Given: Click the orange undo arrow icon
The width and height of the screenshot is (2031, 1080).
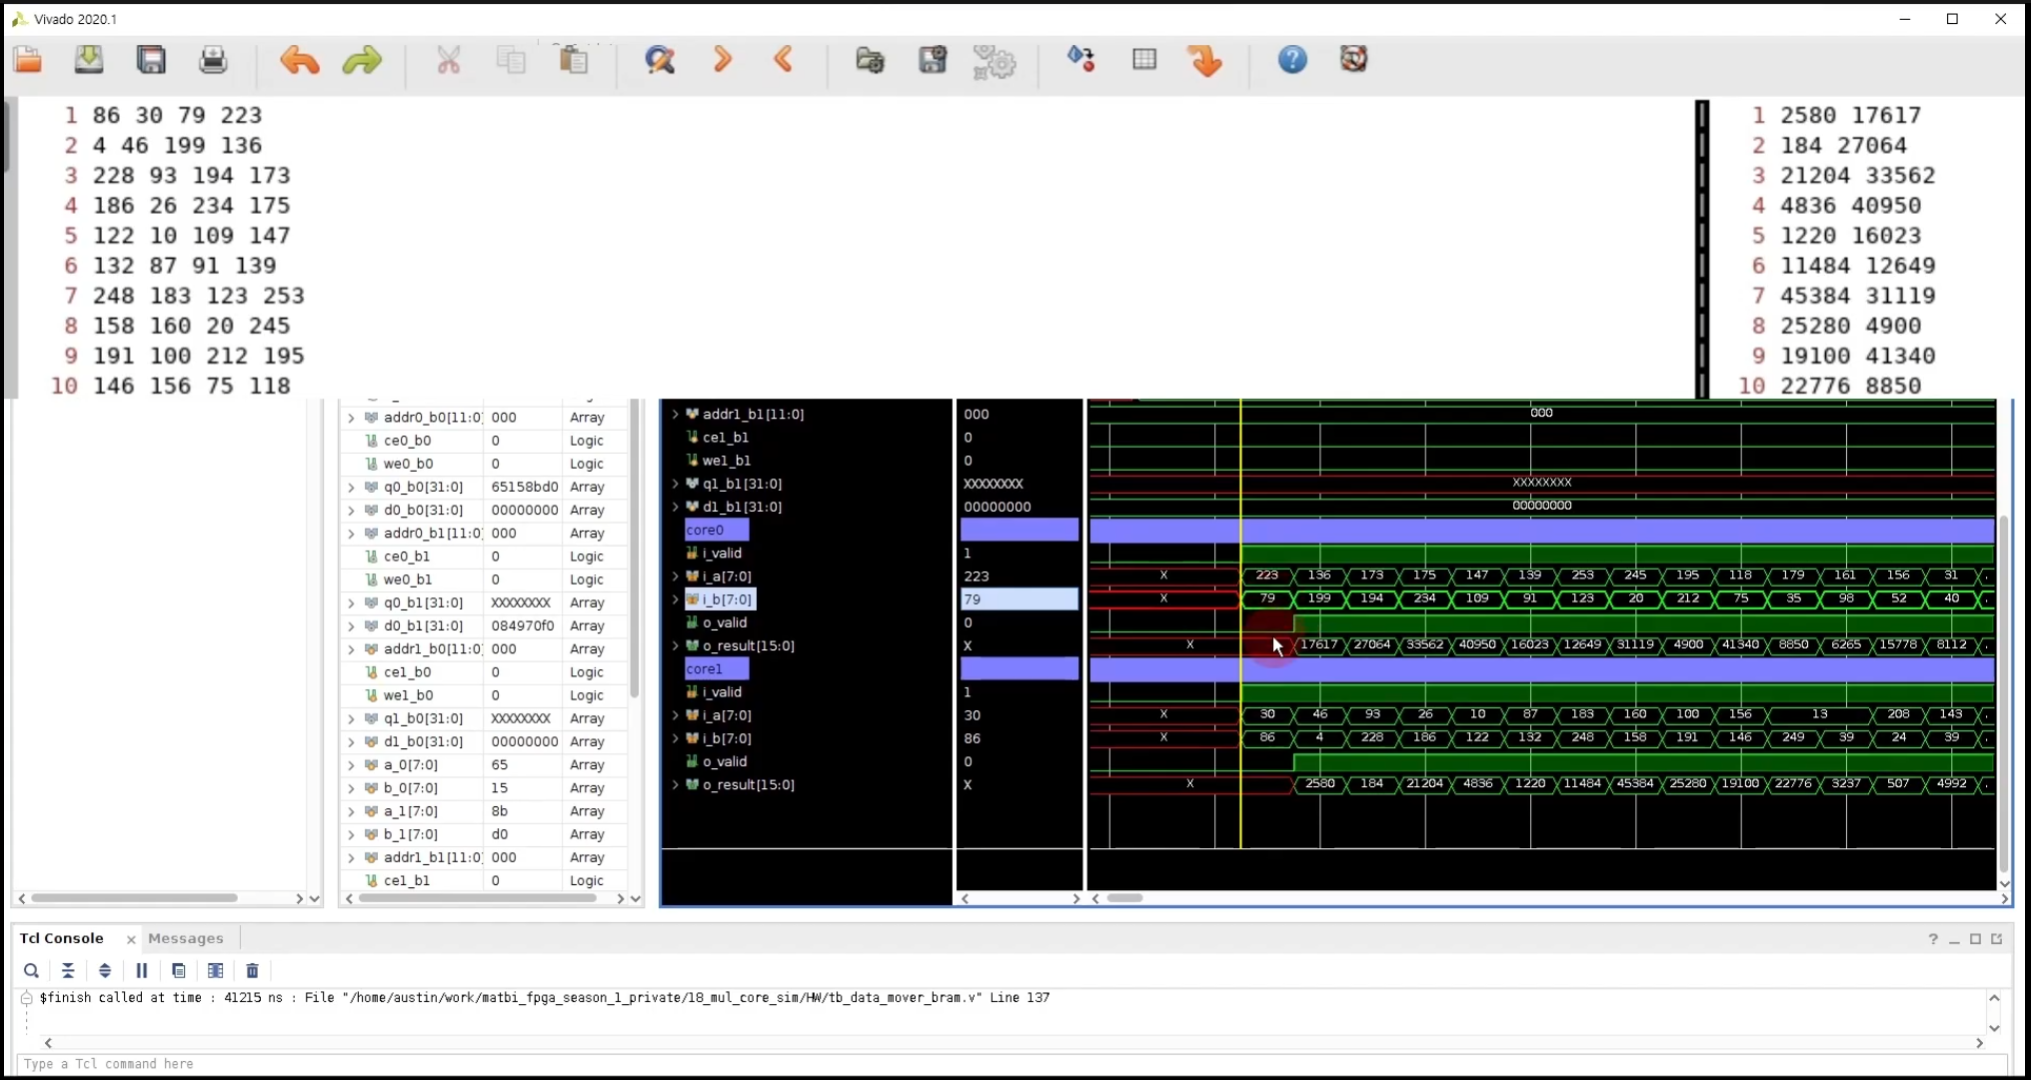Looking at the screenshot, I should click(299, 61).
